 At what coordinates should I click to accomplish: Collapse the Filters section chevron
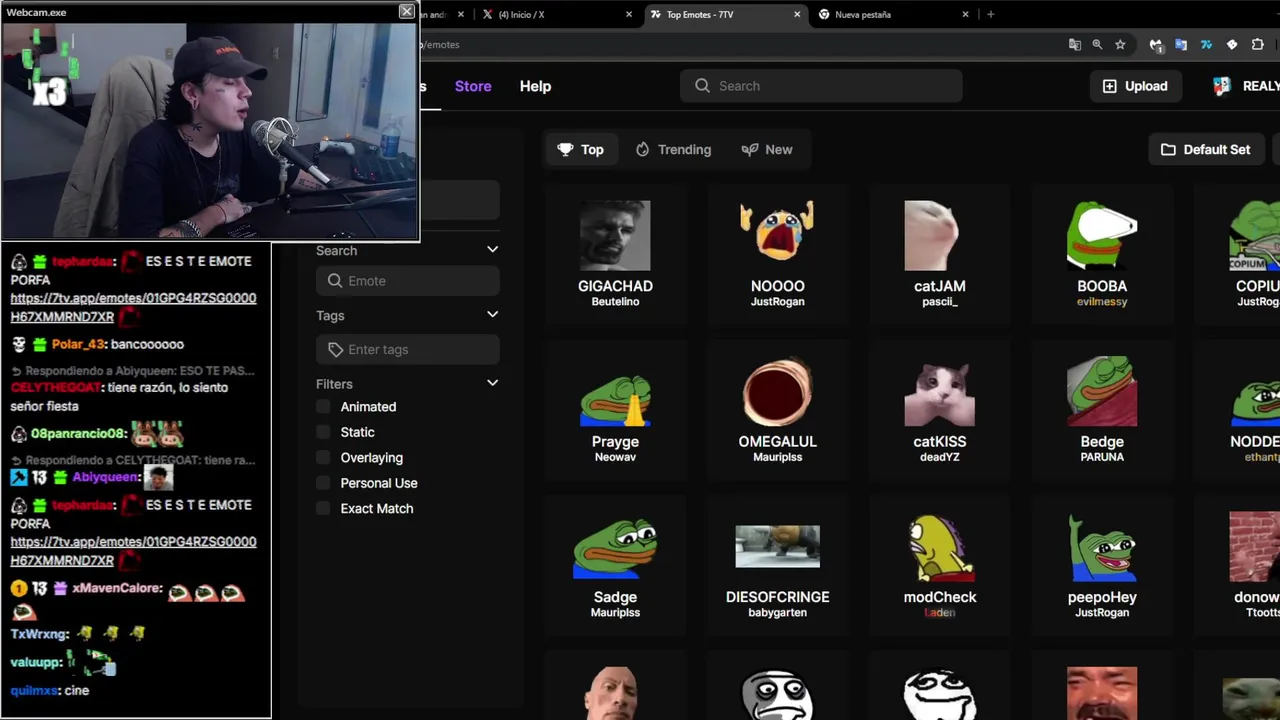coord(492,383)
